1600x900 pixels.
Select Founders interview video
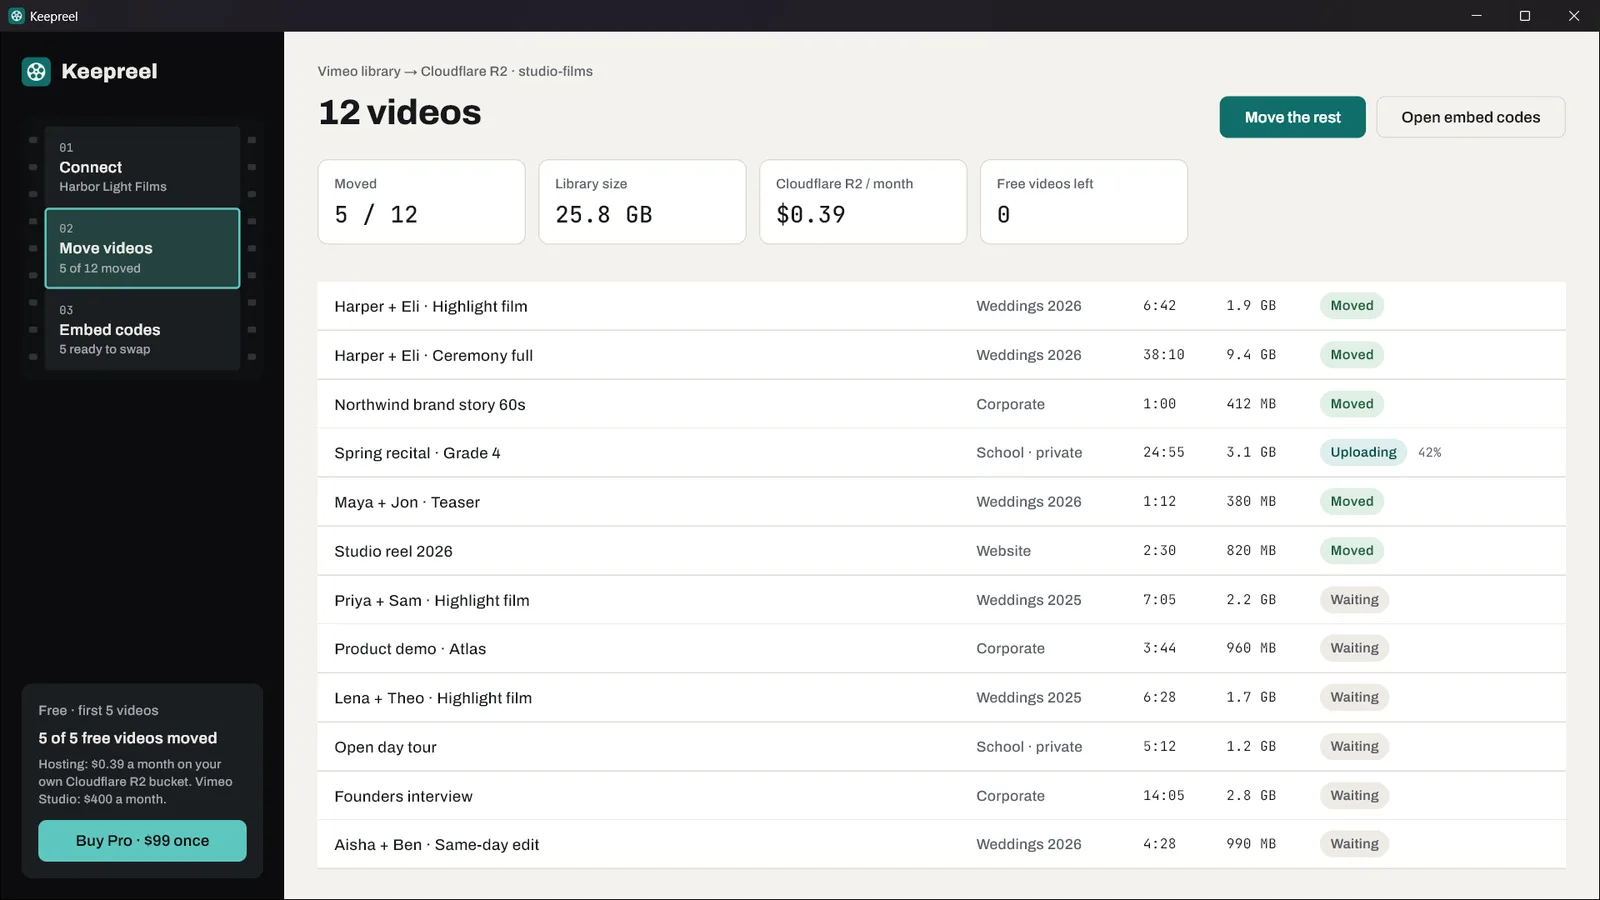[x=941, y=796]
